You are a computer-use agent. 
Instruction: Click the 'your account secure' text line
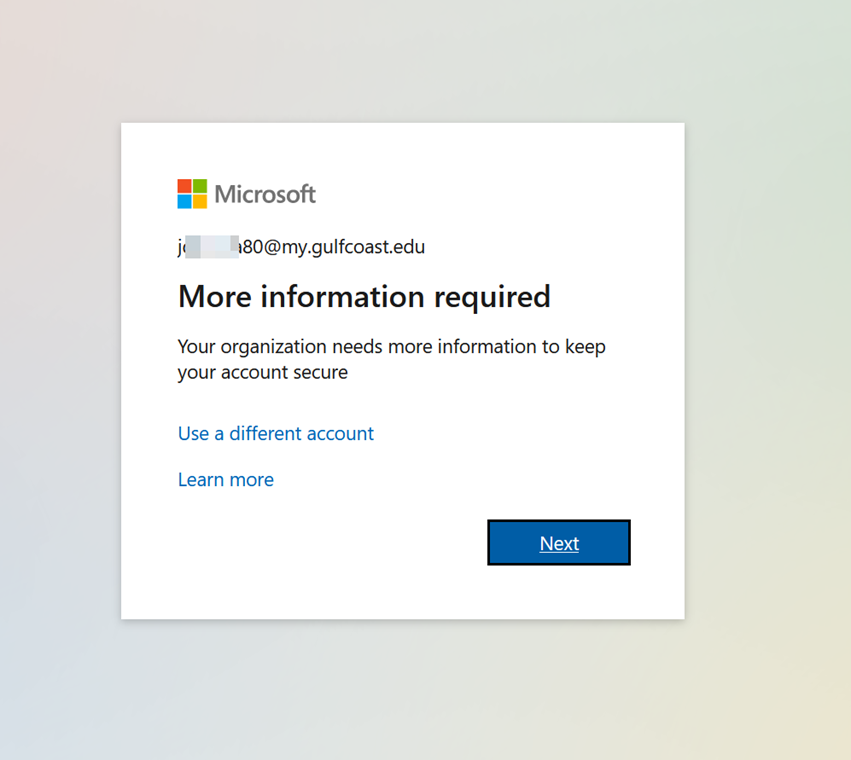(x=262, y=373)
